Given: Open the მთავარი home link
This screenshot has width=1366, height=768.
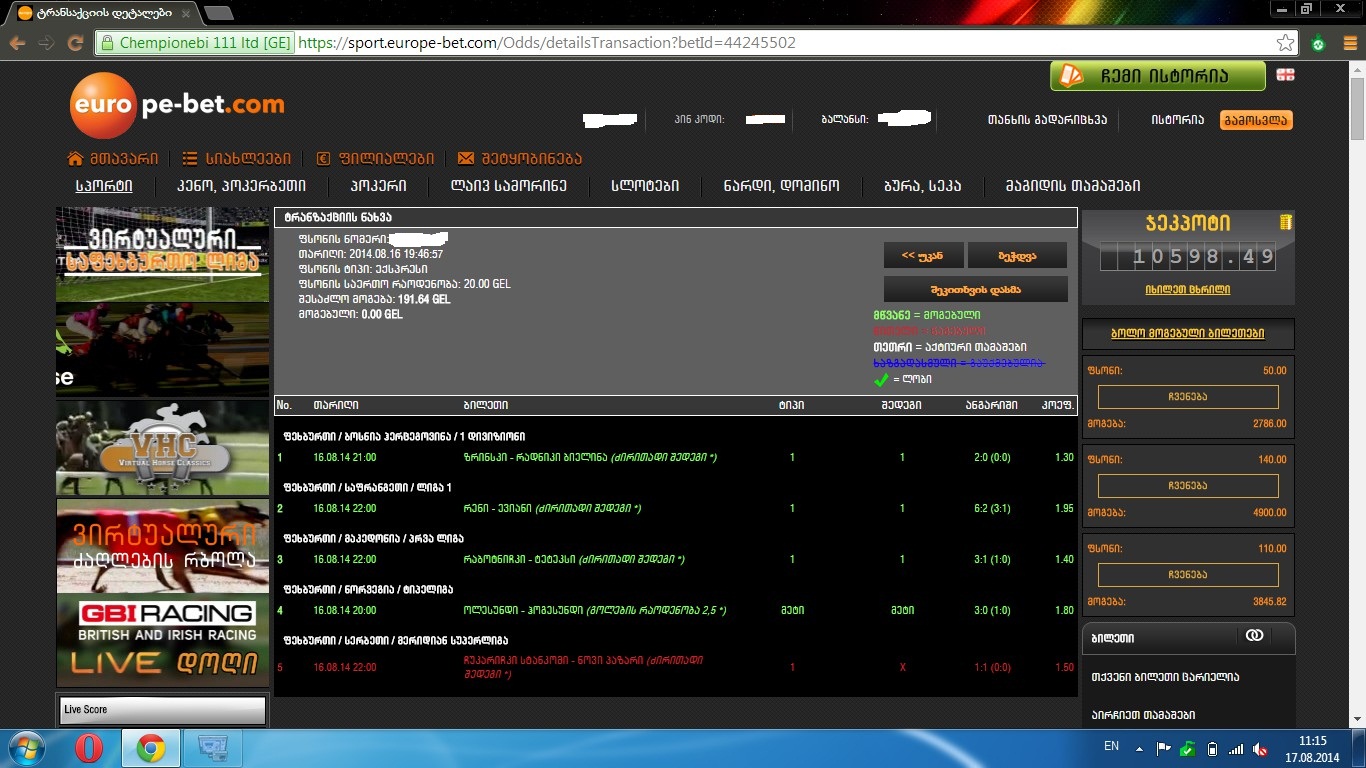Looking at the screenshot, I should click(123, 158).
